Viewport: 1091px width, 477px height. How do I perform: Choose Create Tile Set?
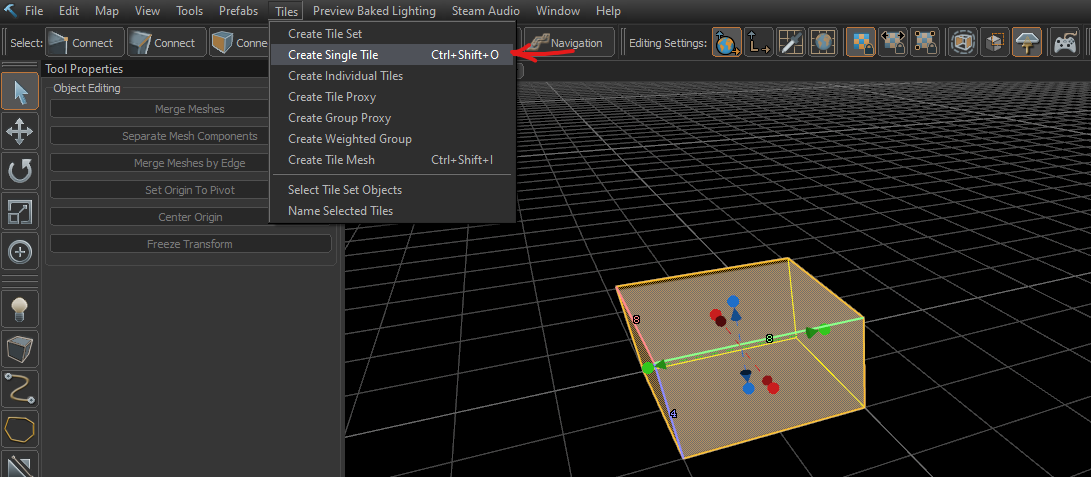click(x=392, y=33)
